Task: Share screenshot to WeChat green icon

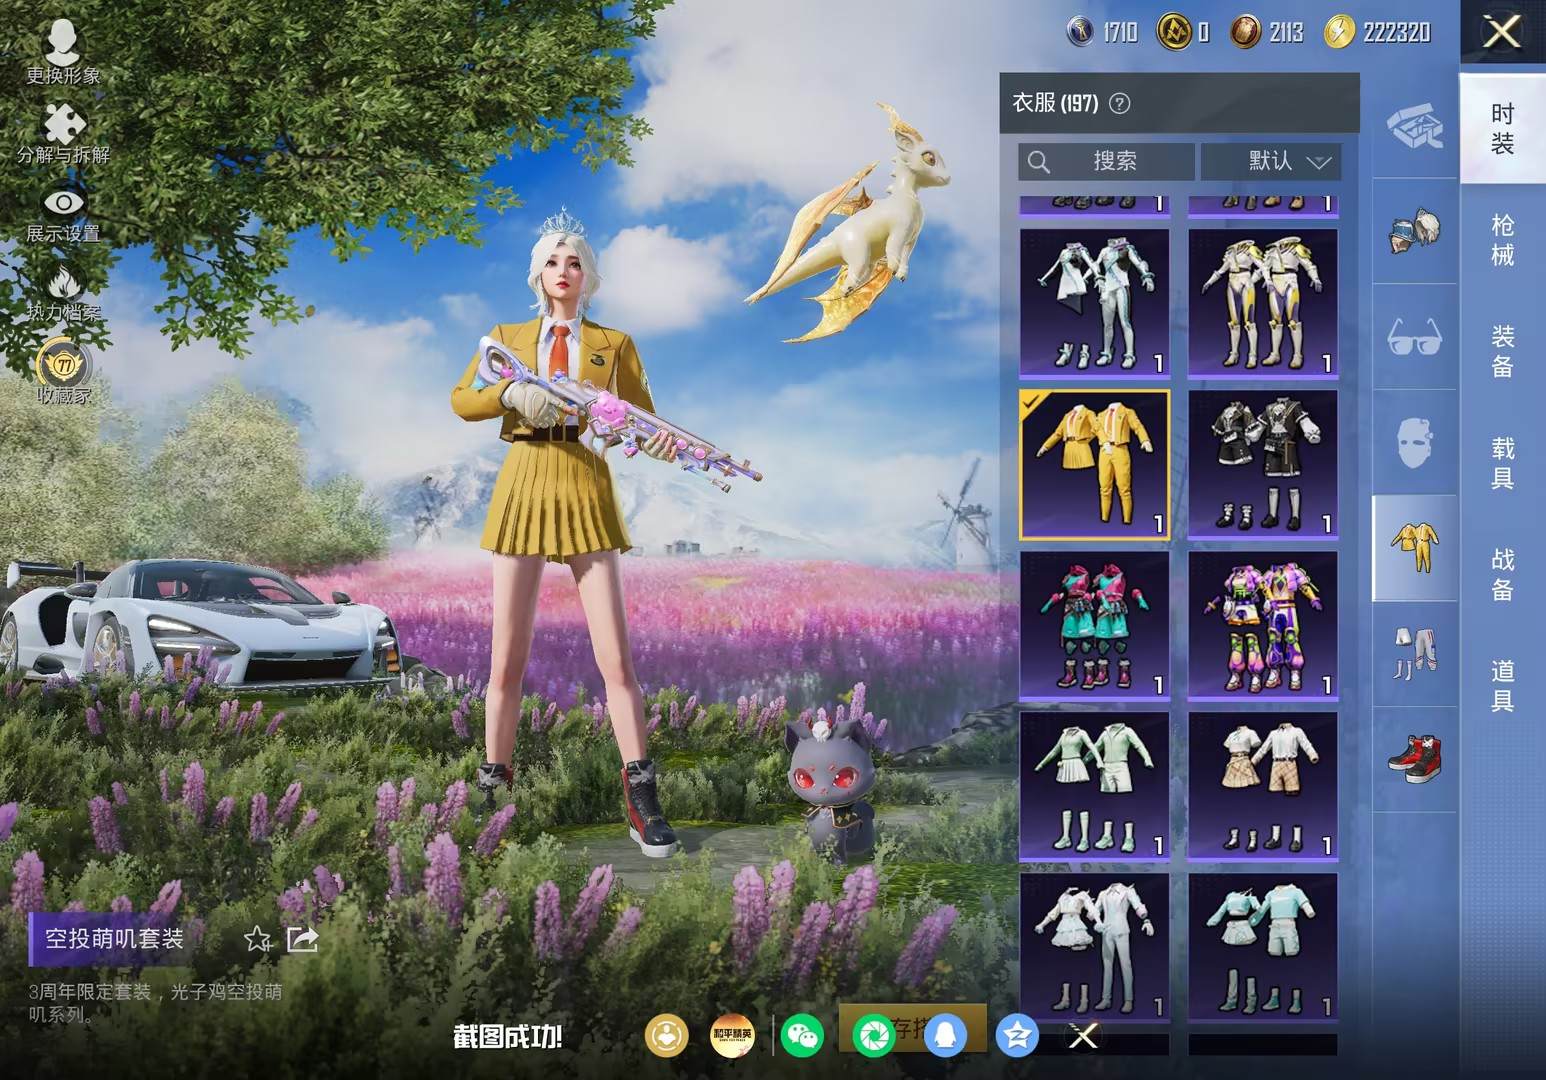Action: click(x=802, y=1035)
